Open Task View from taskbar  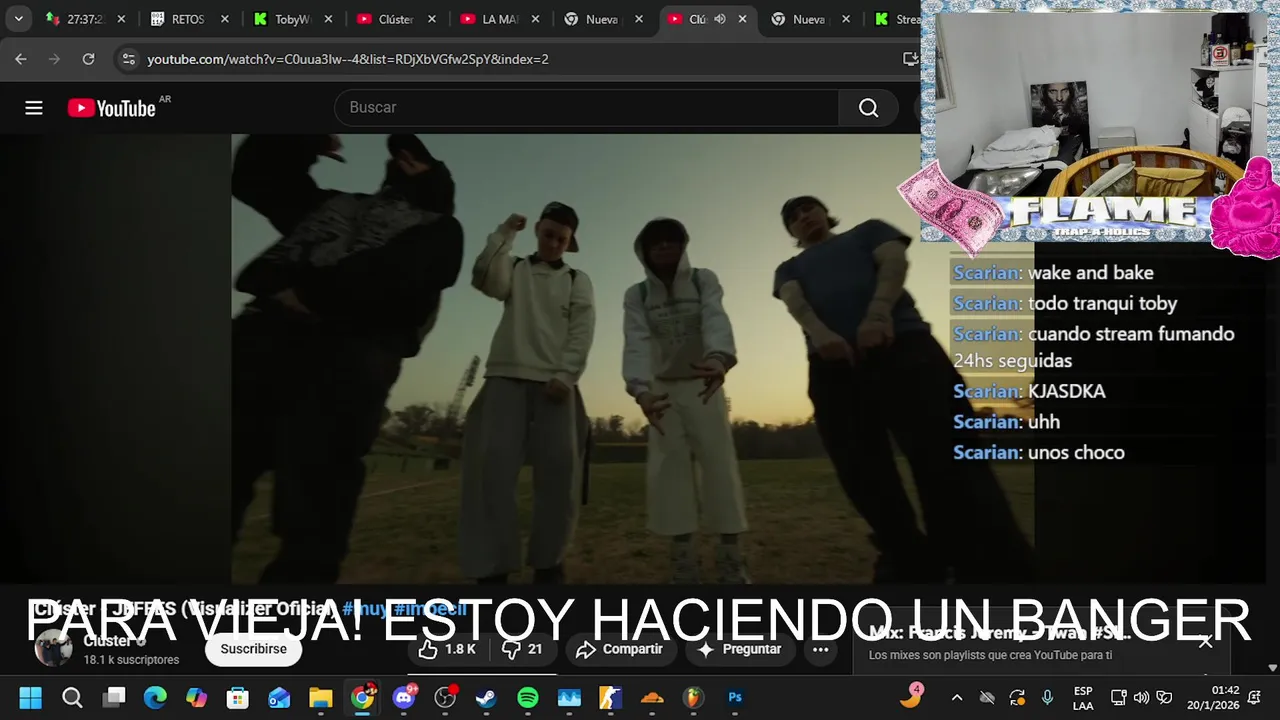point(115,698)
